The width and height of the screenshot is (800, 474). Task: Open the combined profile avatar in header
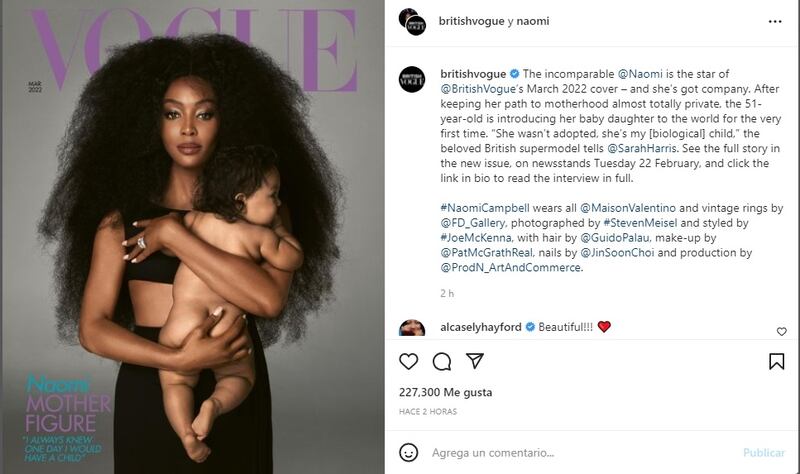click(412, 22)
